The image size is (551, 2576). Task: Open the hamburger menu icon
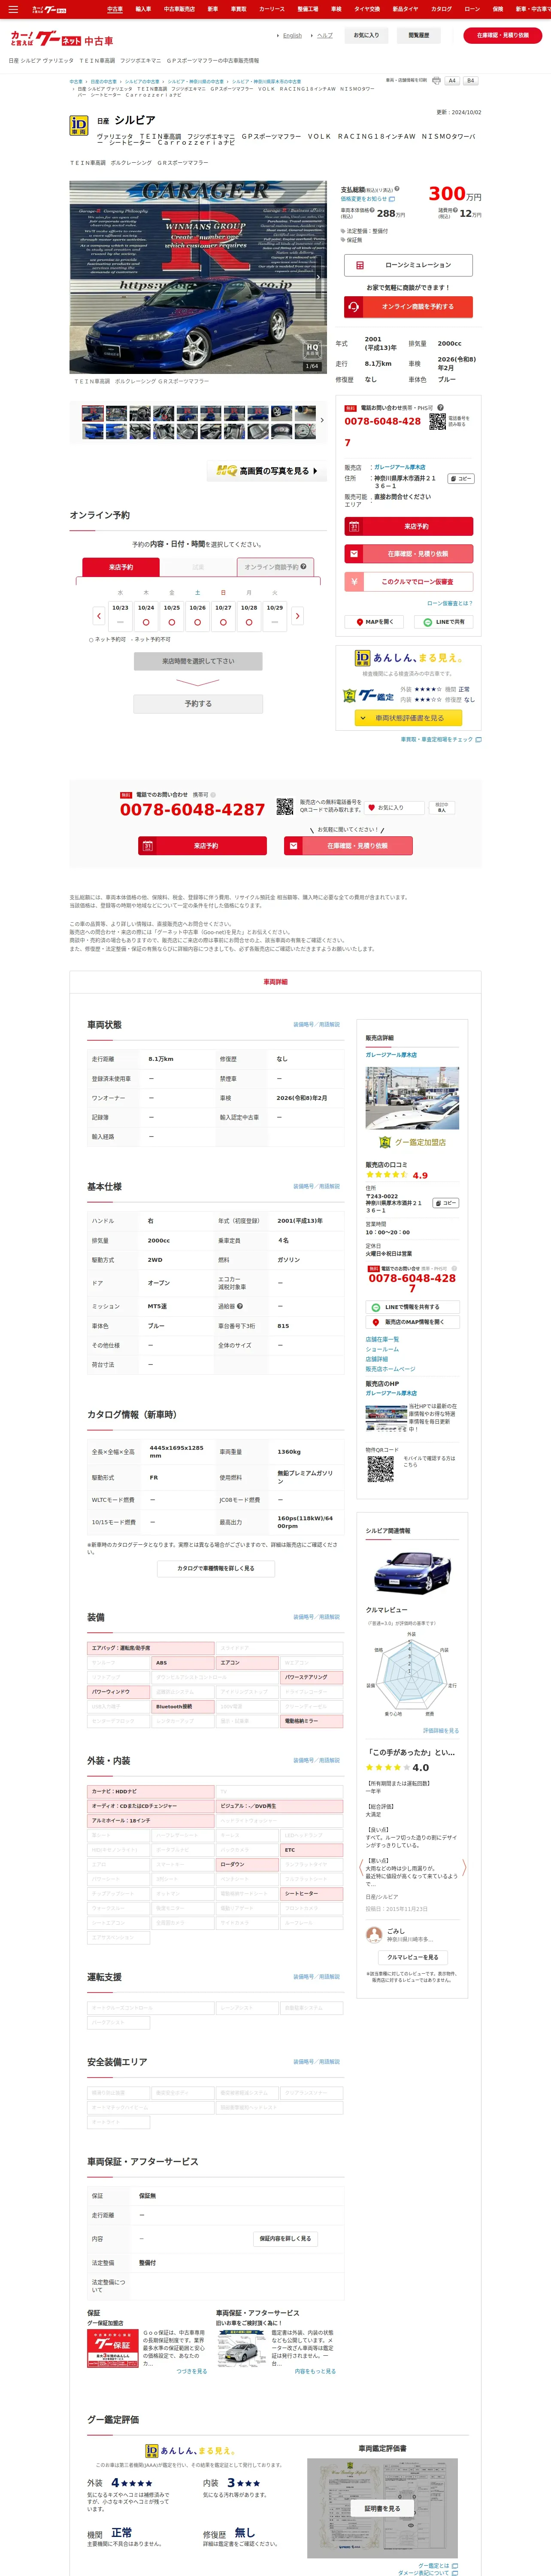(13, 9)
